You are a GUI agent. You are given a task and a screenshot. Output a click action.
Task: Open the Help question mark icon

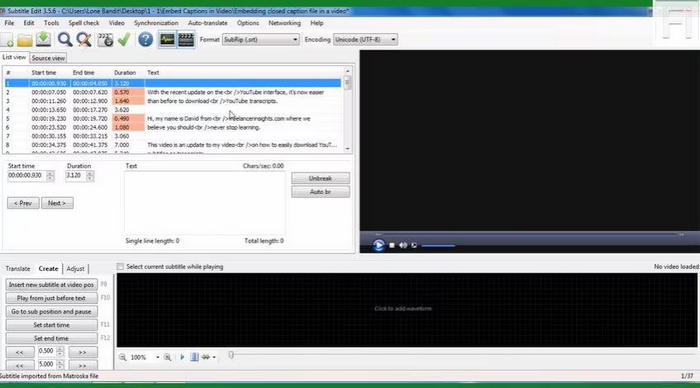pyautogui.click(x=145, y=40)
